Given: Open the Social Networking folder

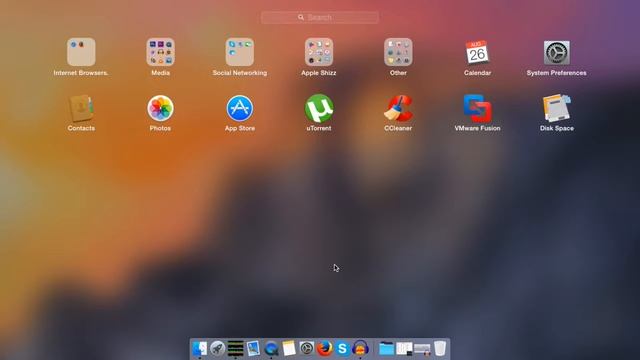Looking at the screenshot, I should (240, 52).
